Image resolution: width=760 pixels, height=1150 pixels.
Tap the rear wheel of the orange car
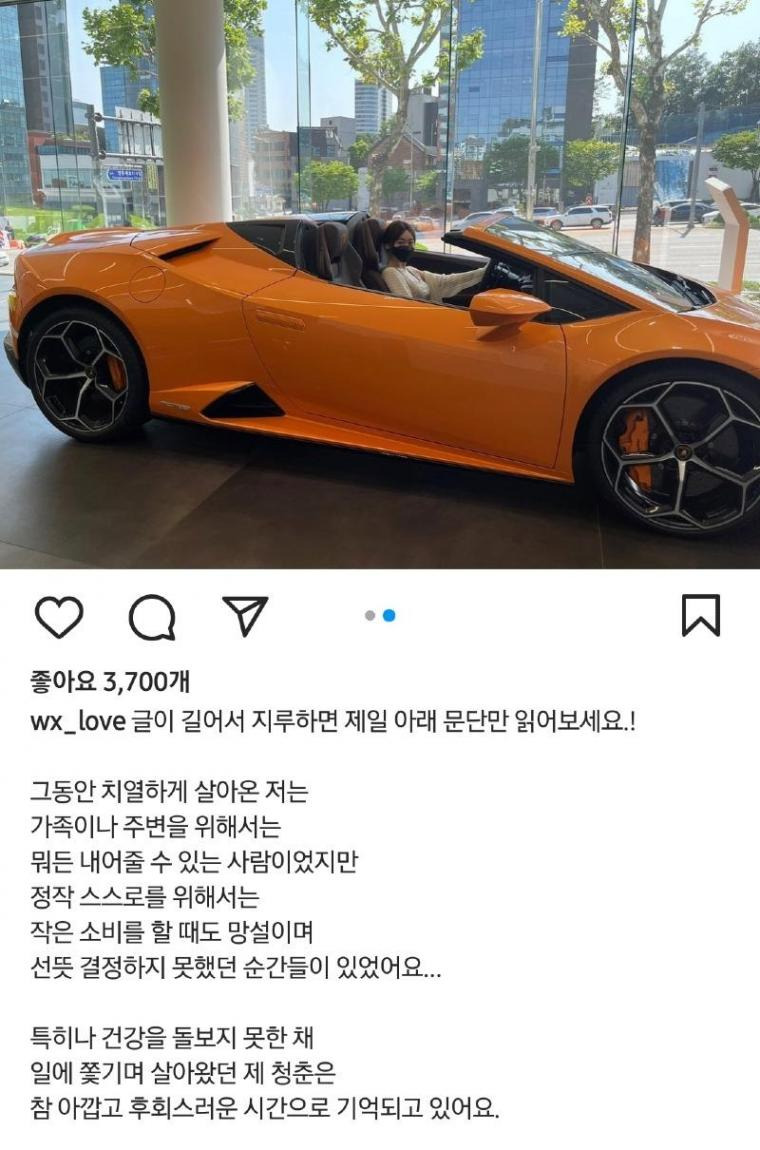coord(84,374)
